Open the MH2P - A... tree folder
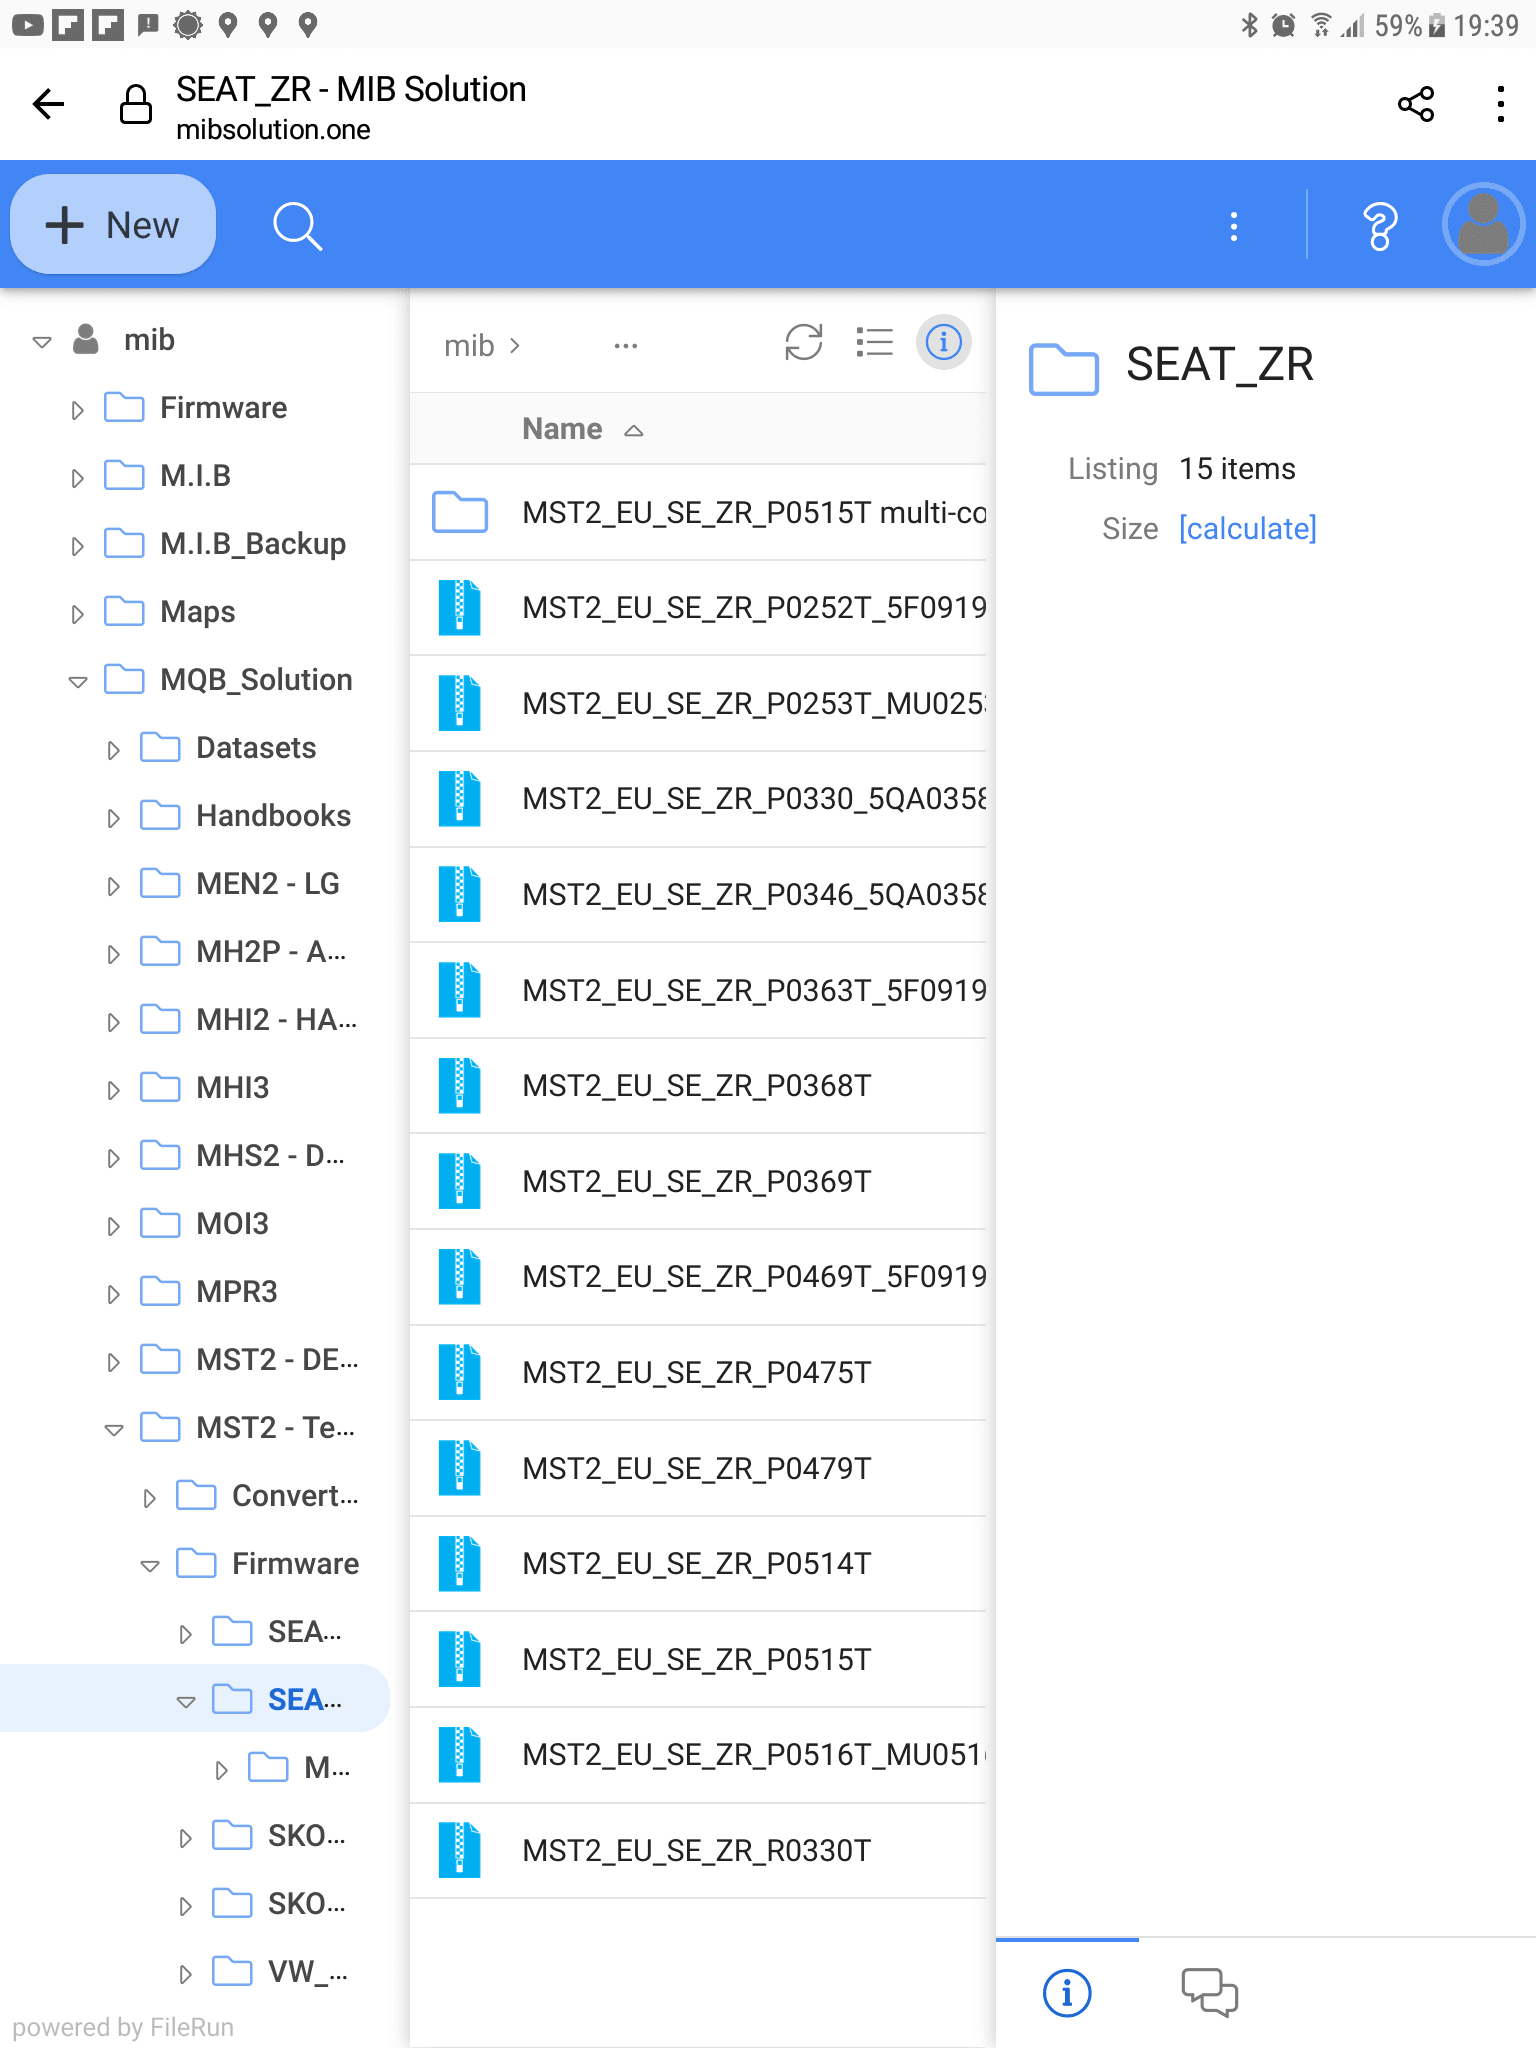 [x=271, y=951]
